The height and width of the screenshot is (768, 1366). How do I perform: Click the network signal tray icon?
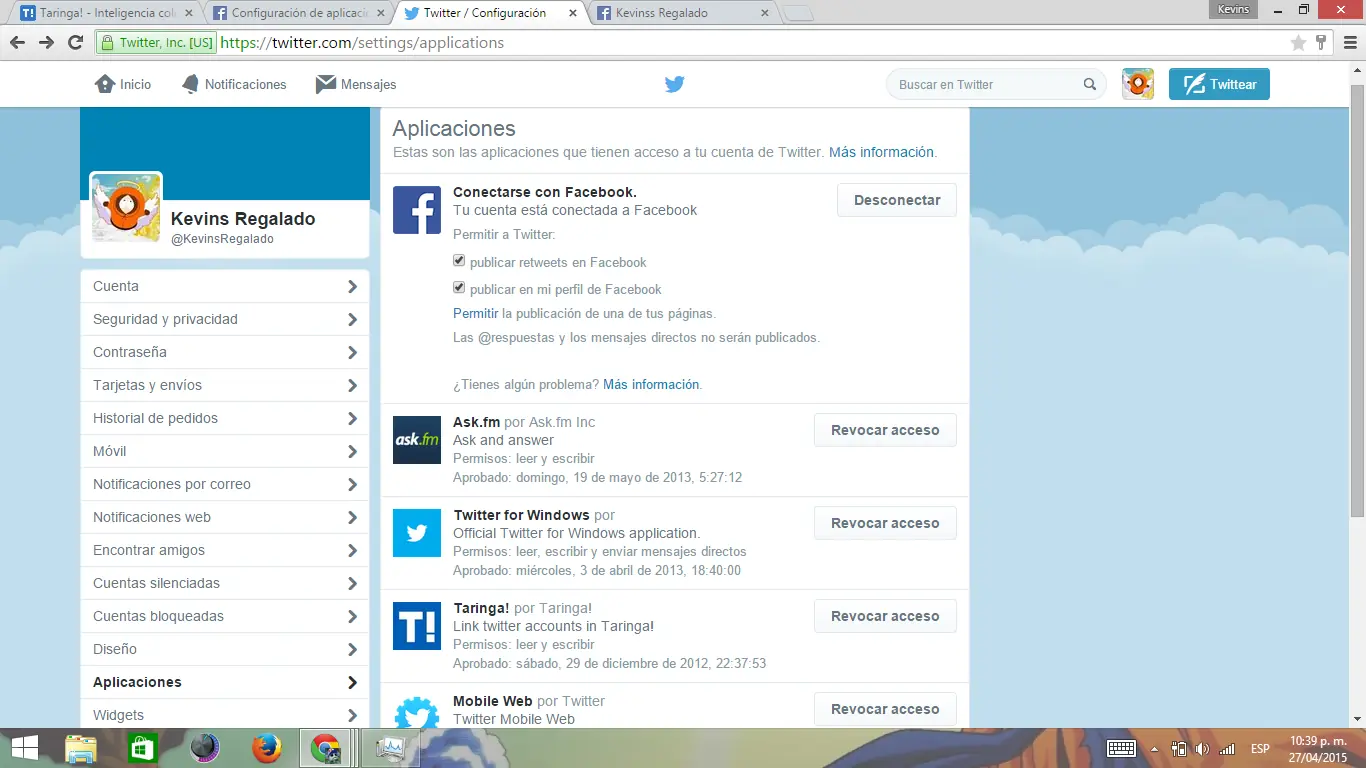1227,749
